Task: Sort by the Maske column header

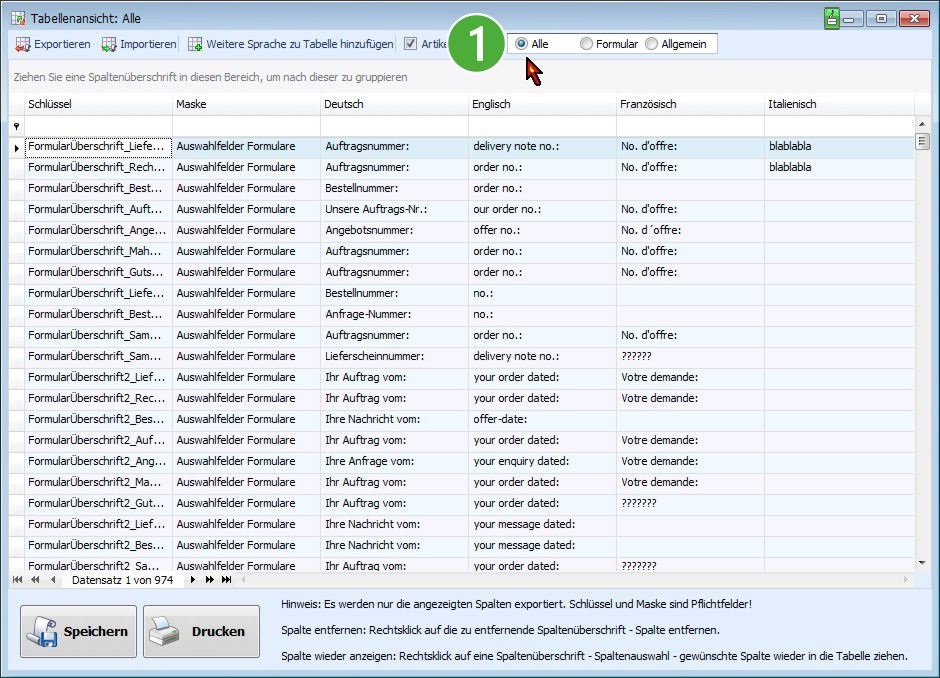Action: click(246, 104)
